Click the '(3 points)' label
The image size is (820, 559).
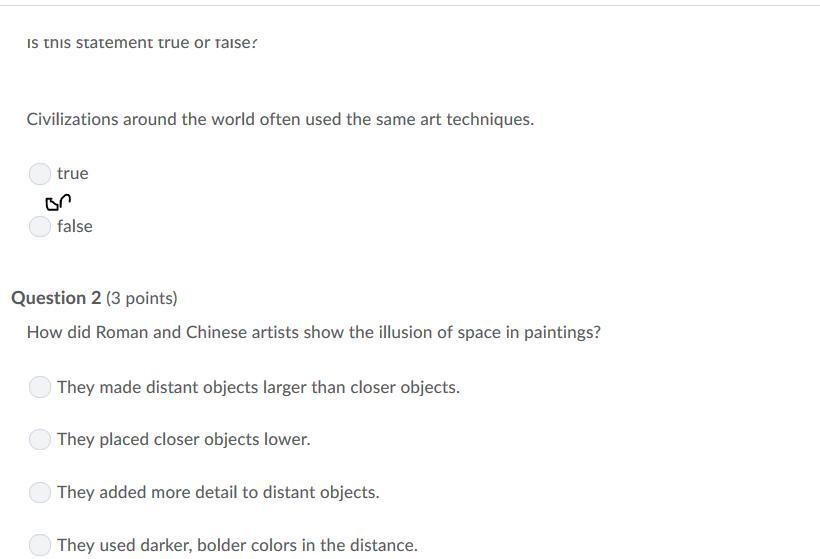pyautogui.click(x=142, y=298)
